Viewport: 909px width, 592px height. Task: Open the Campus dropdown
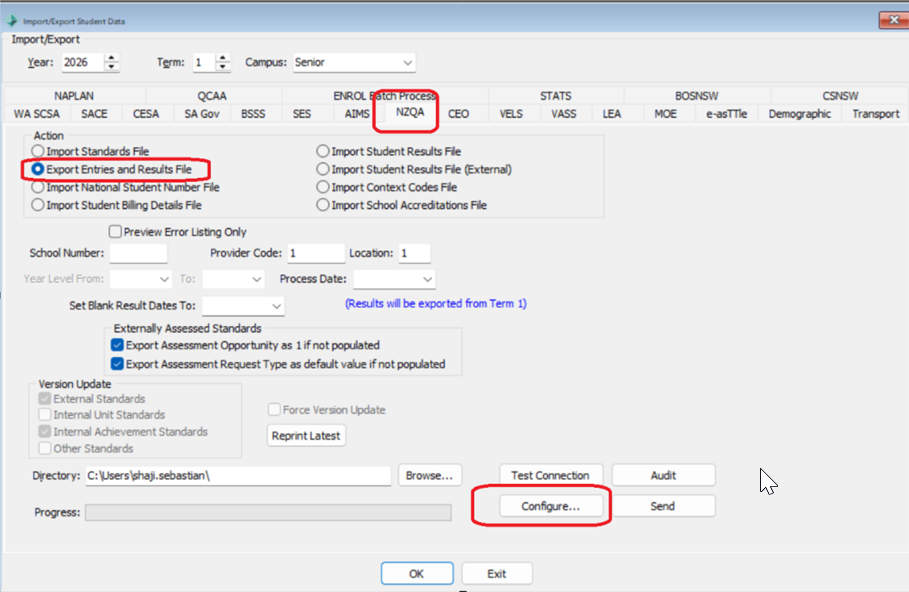pyautogui.click(x=408, y=63)
